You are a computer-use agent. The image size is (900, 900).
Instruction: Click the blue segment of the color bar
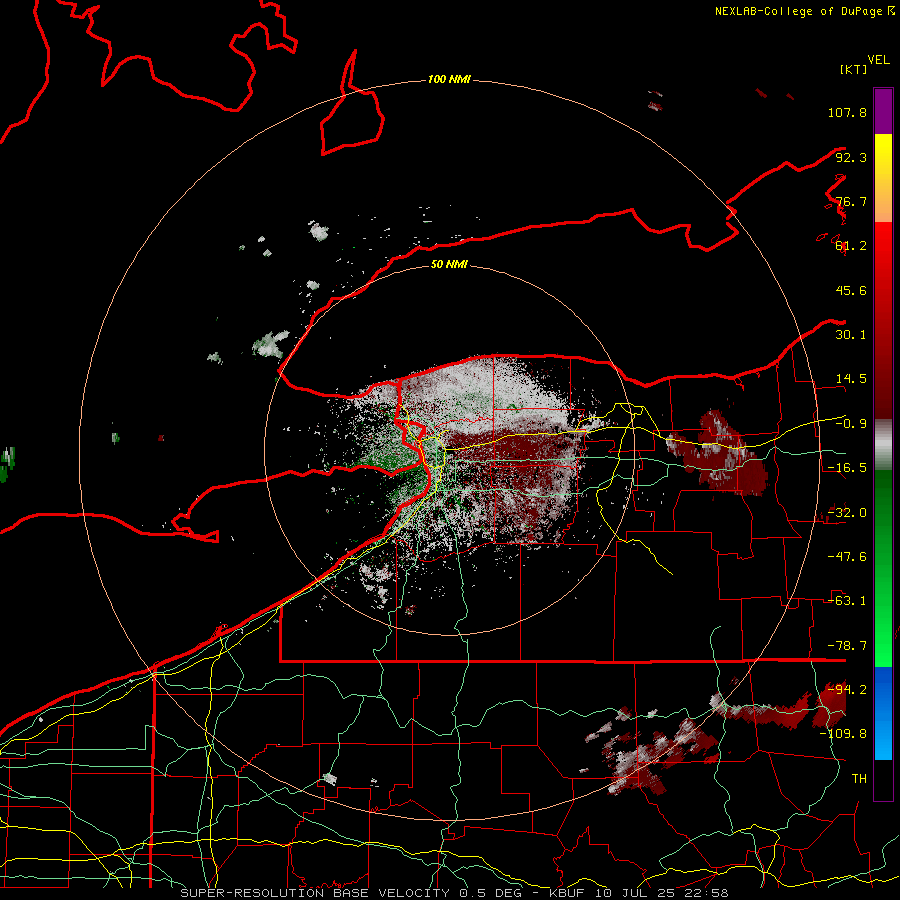tap(883, 713)
